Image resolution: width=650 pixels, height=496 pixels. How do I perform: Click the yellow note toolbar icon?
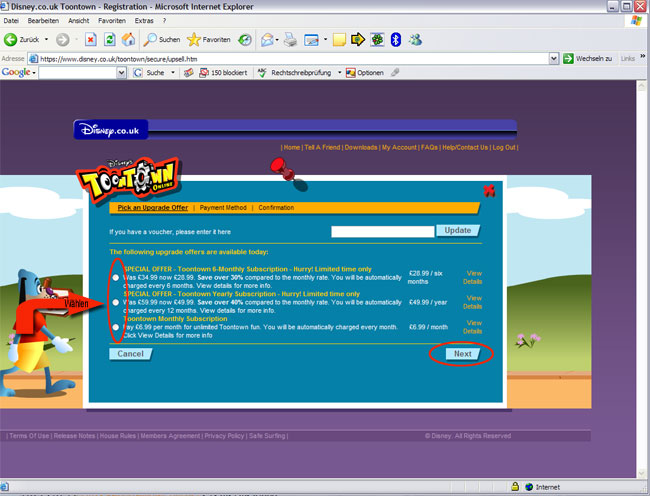tap(339, 40)
